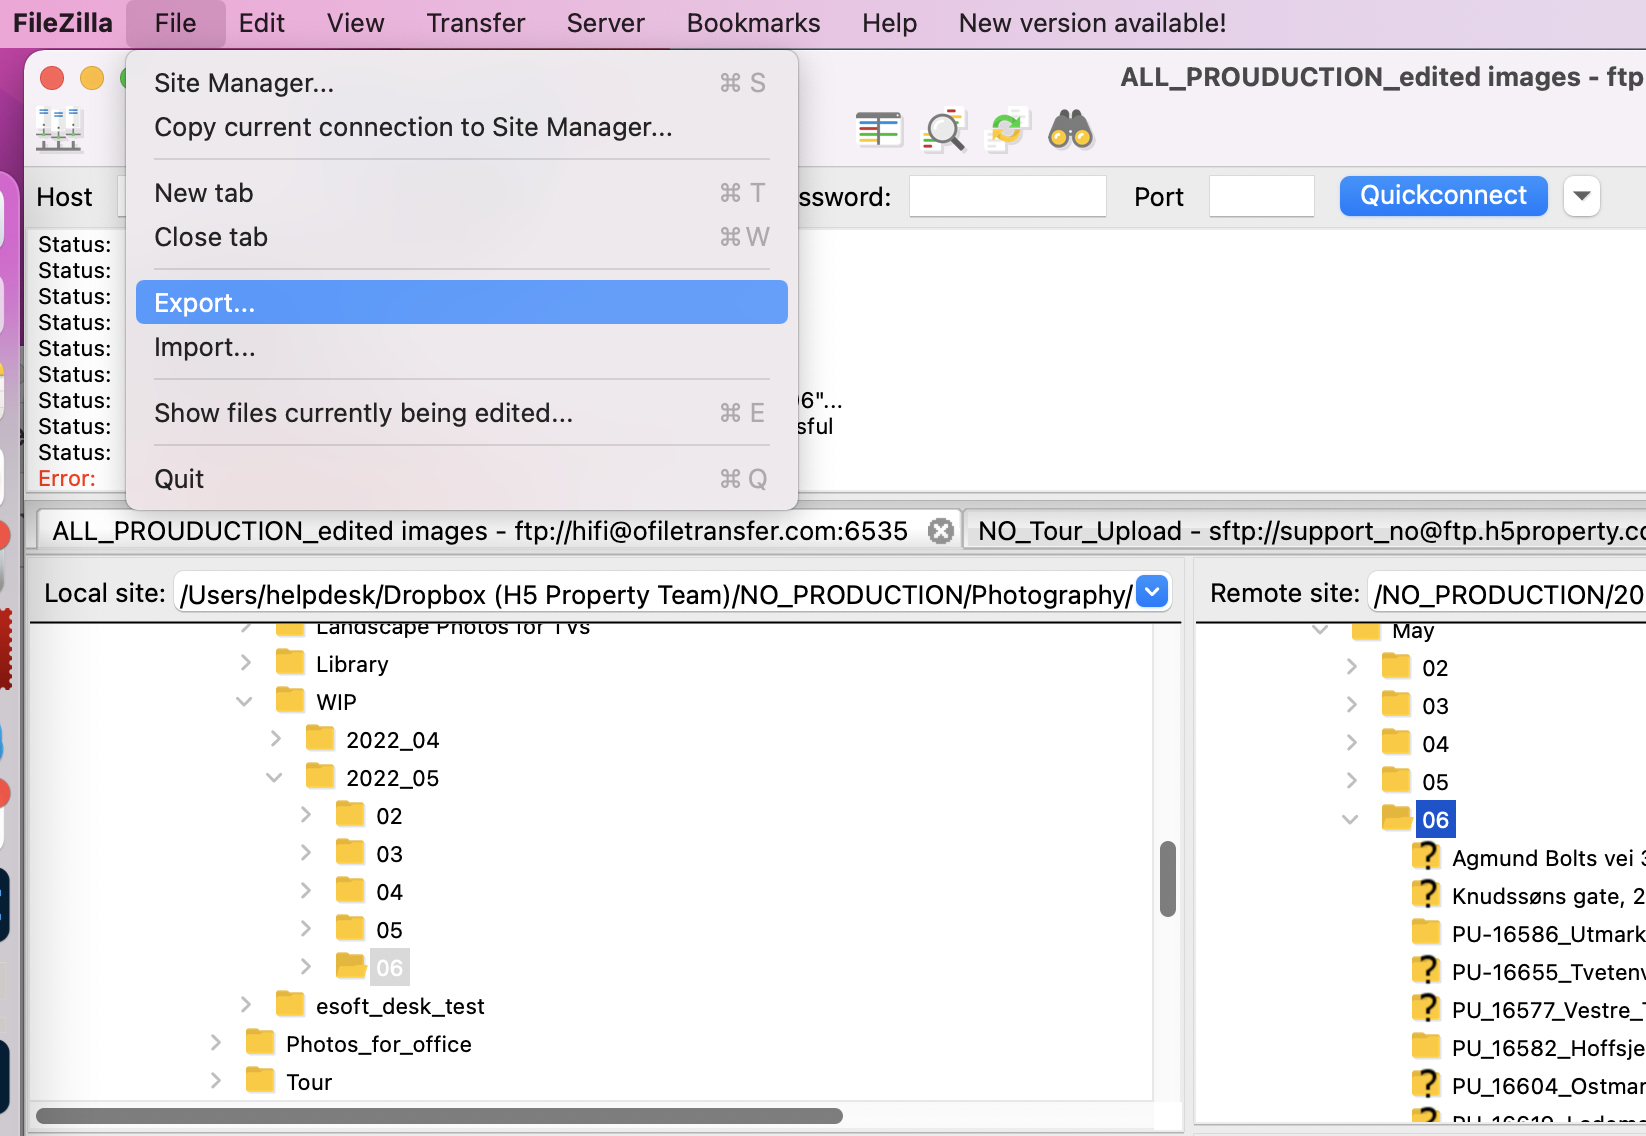
Task: Open the filename filters magnifier icon
Action: pyautogui.click(x=944, y=130)
